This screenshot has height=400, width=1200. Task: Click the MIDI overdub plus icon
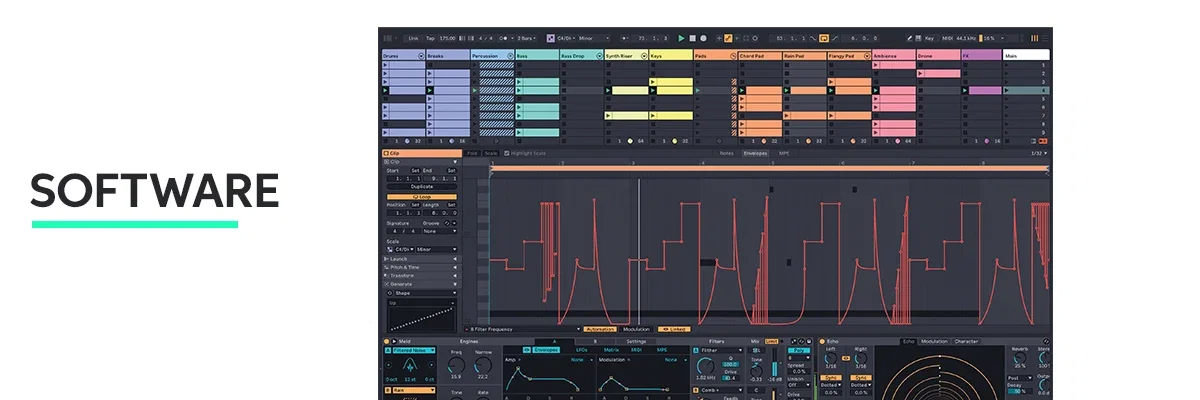pyautogui.click(x=719, y=38)
